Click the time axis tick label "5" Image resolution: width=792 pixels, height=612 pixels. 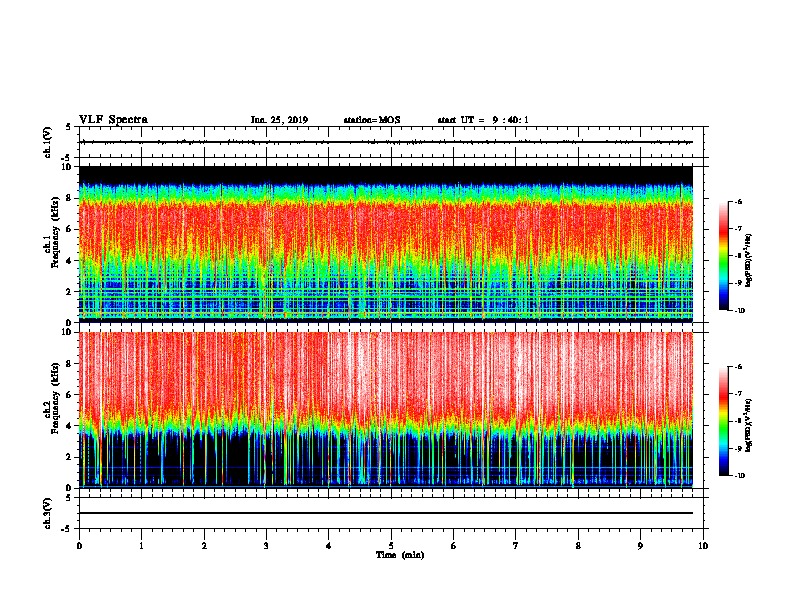391,546
